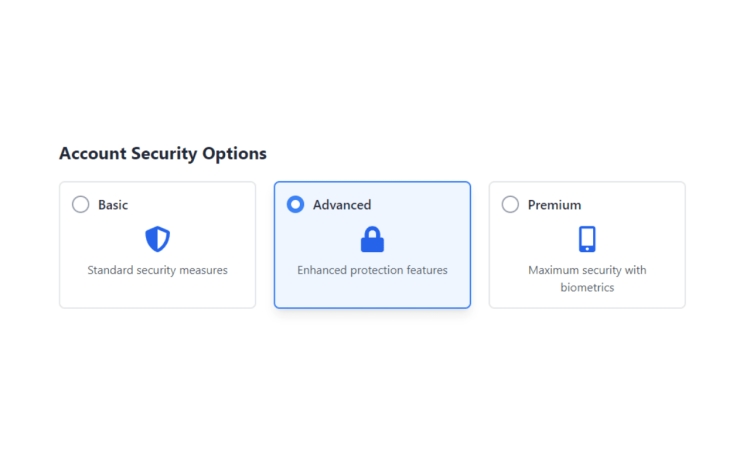Choose the Basic security option card
The image size is (750, 469).
[157, 245]
